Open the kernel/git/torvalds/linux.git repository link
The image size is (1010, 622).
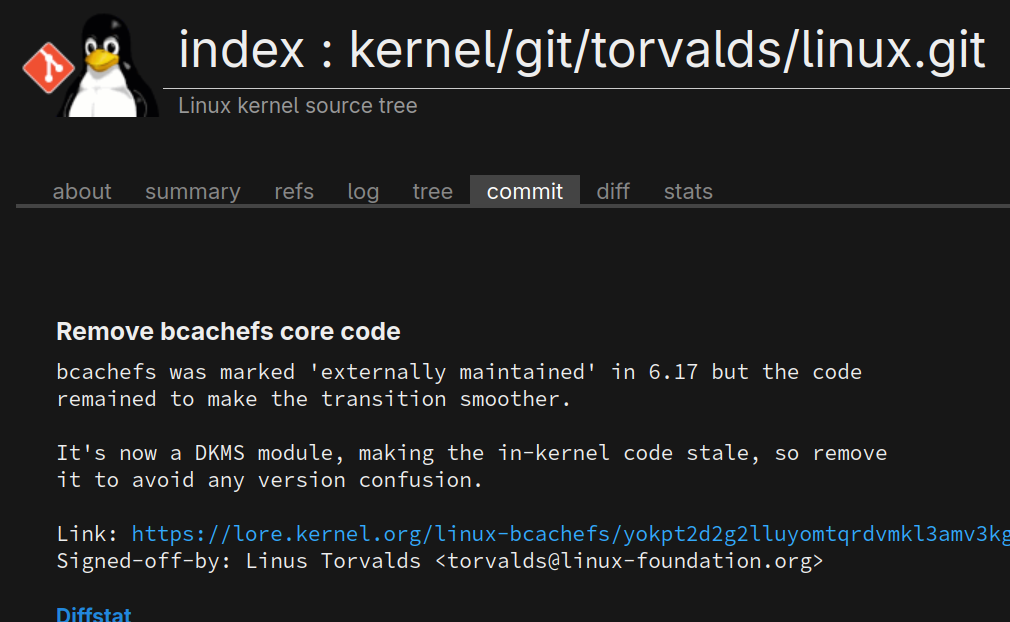click(x=667, y=50)
